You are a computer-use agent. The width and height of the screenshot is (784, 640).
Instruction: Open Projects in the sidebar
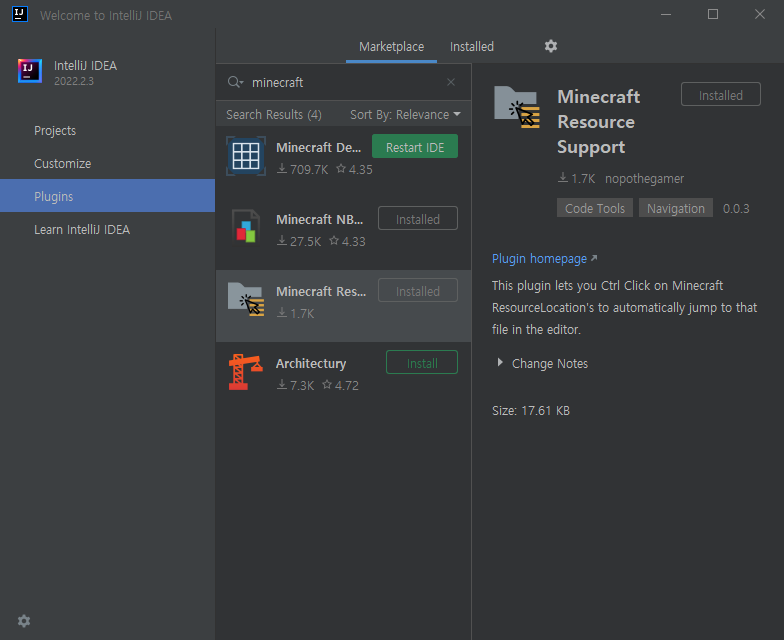tap(55, 130)
